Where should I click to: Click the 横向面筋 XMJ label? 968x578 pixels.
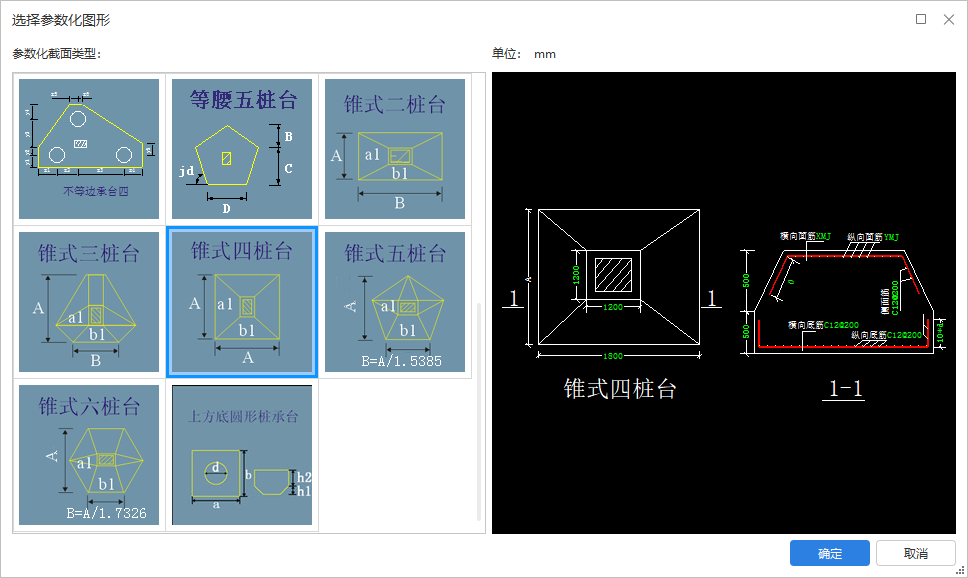coord(805,236)
